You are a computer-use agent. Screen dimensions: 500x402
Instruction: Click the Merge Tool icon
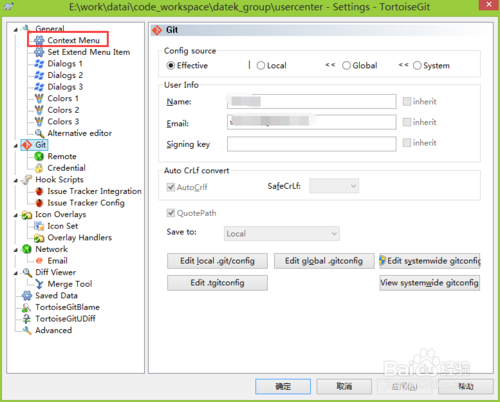pyautogui.click(x=39, y=284)
